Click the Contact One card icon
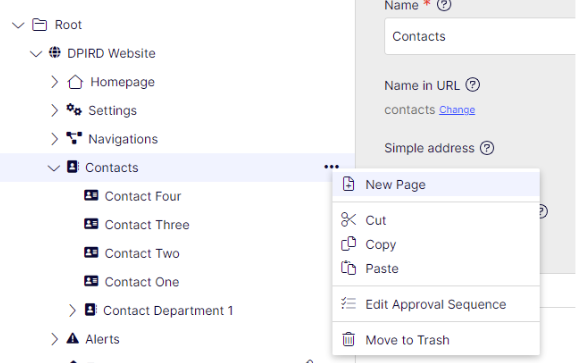This screenshot has width=577, height=363. (91, 281)
